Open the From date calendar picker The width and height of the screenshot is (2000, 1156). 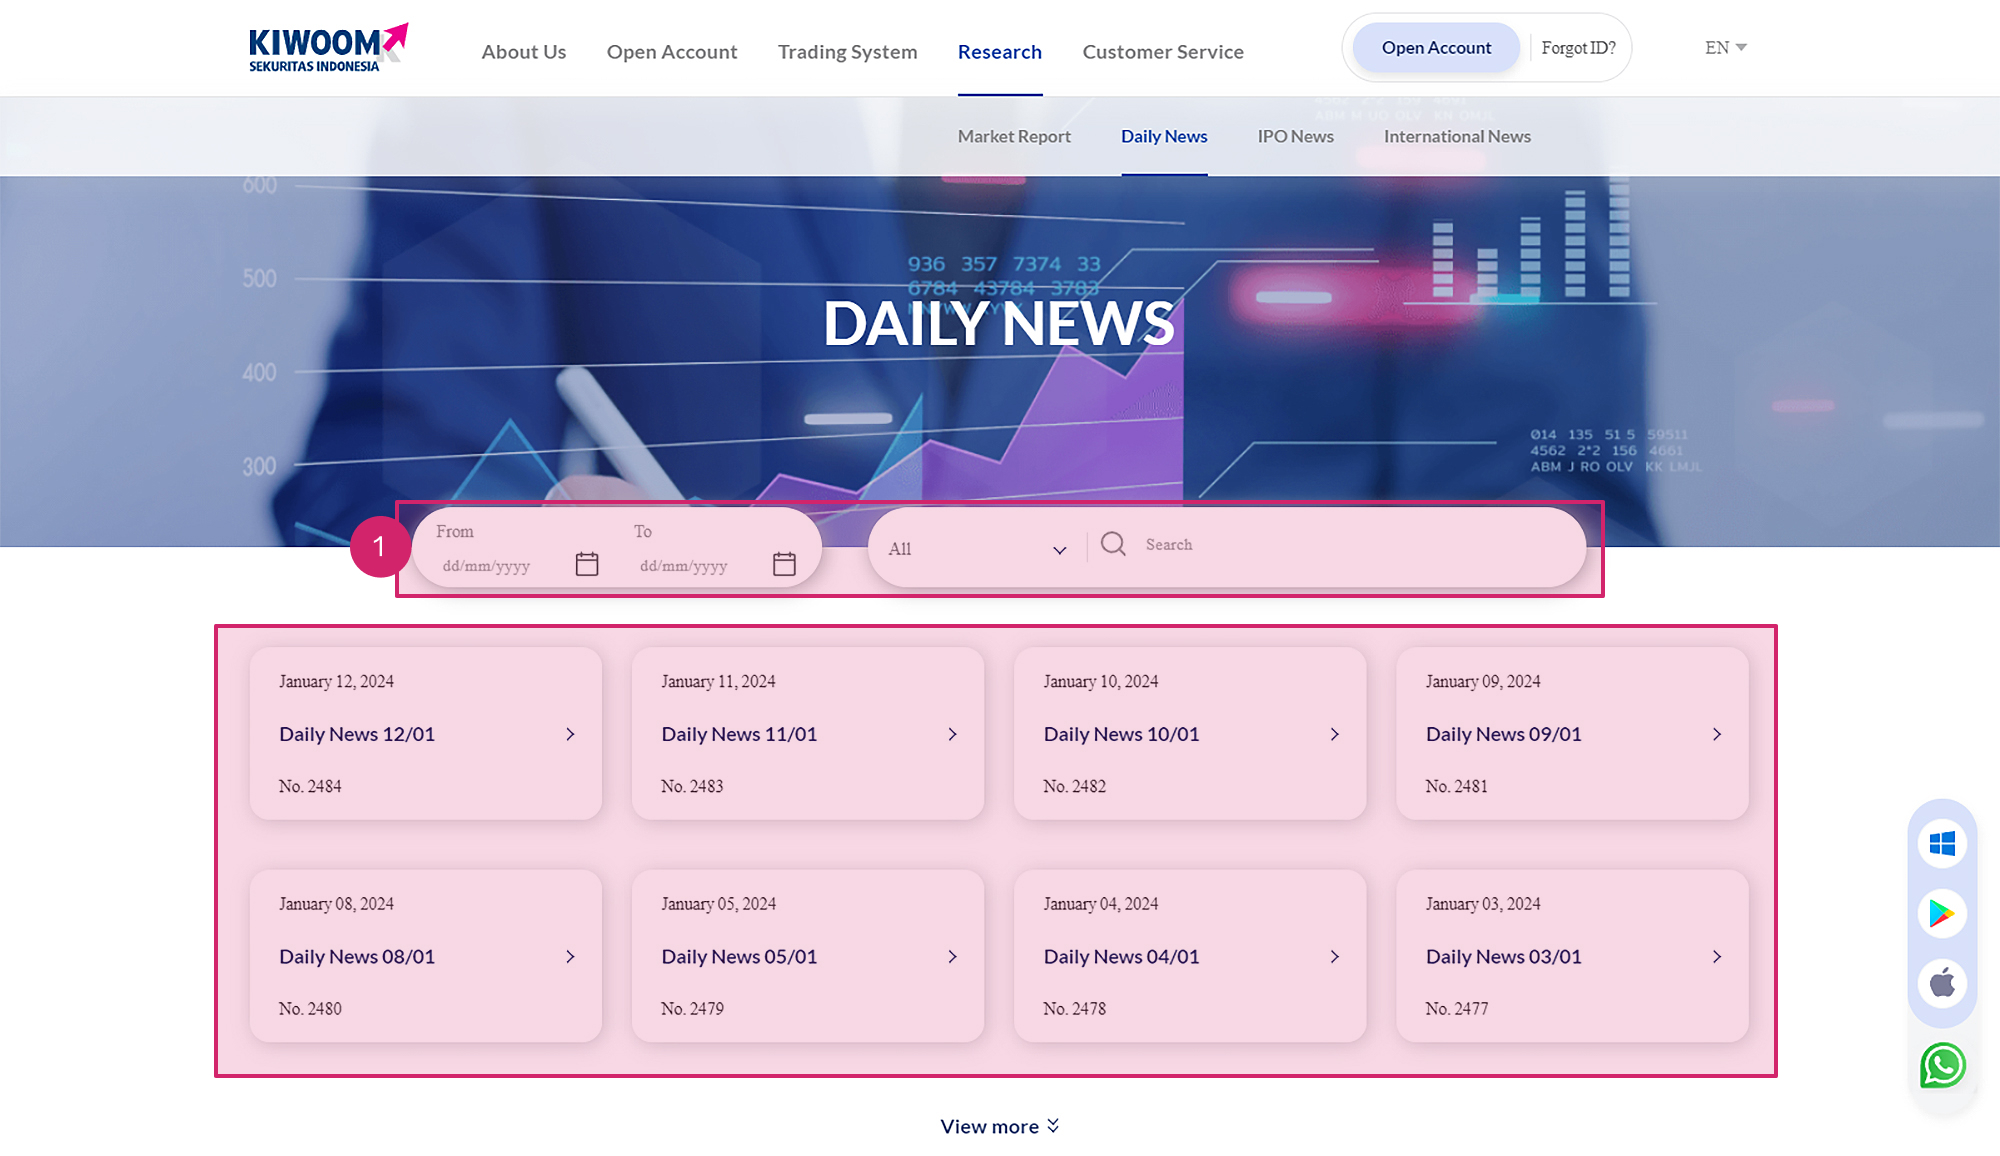point(587,563)
